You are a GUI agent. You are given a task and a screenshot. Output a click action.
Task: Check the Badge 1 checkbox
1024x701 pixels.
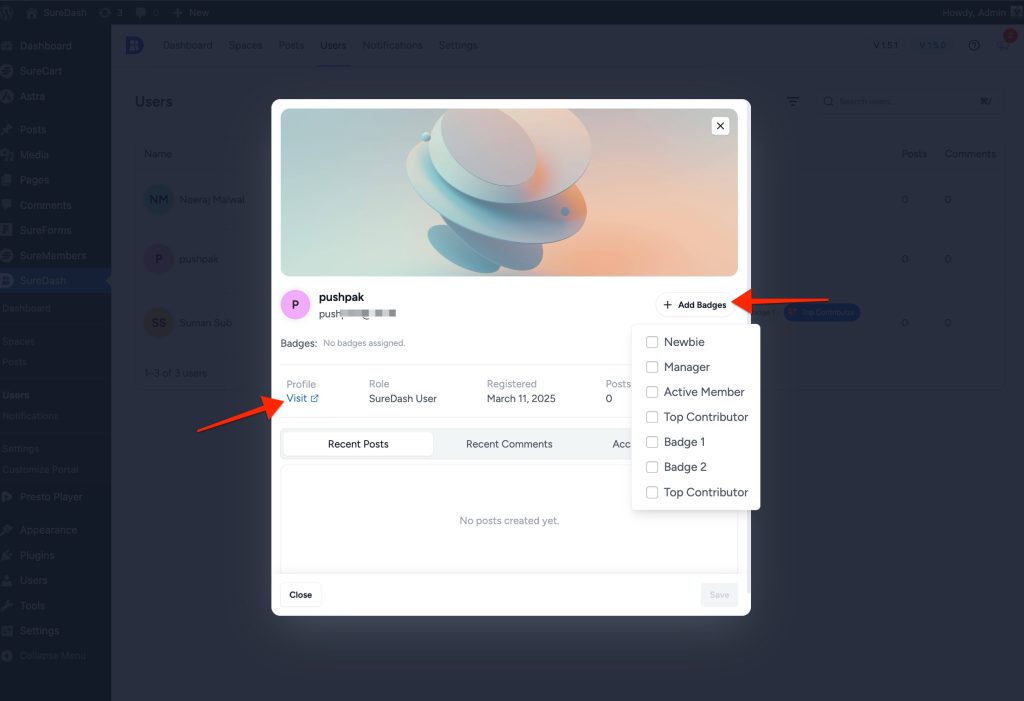(652, 441)
